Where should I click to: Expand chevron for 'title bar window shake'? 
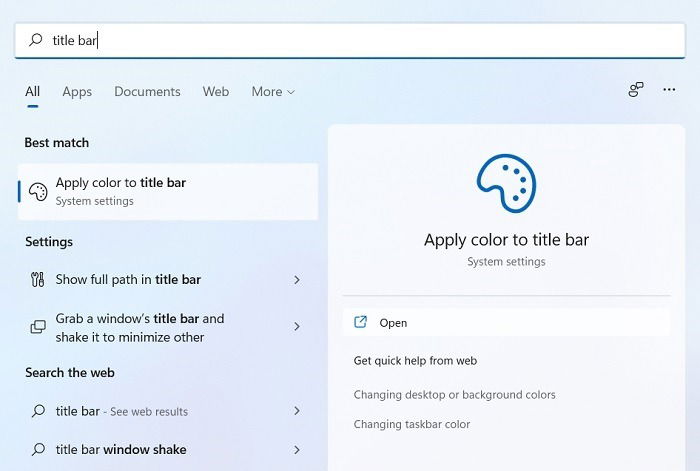pos(297,449)
